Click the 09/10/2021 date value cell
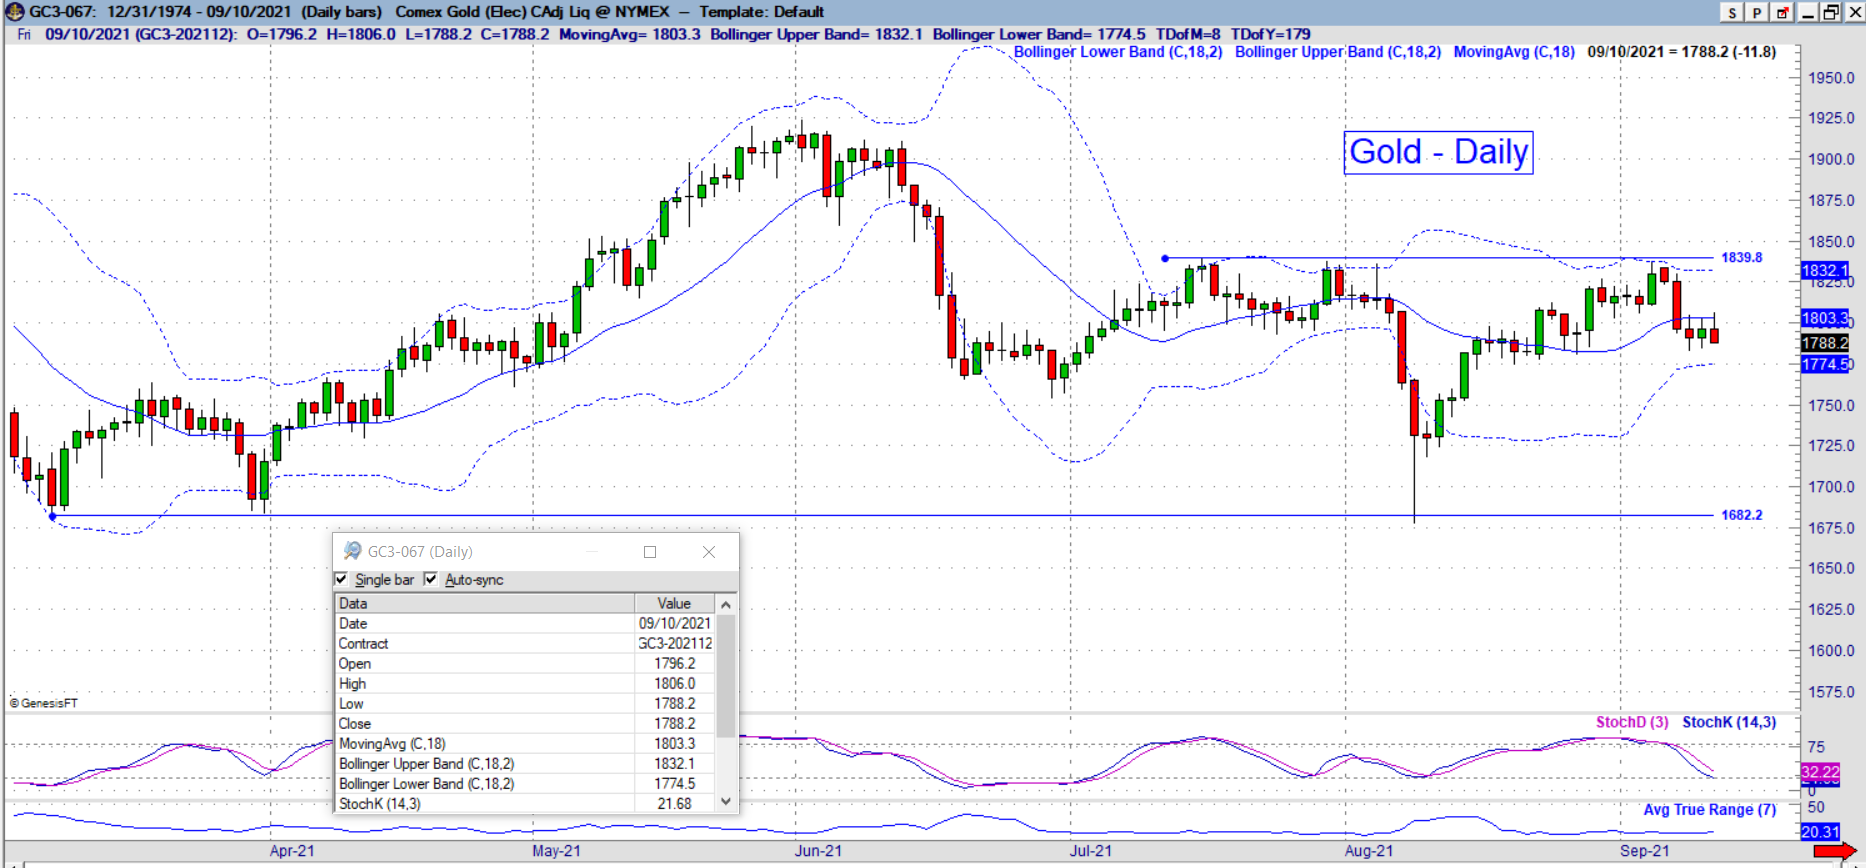 675,623
